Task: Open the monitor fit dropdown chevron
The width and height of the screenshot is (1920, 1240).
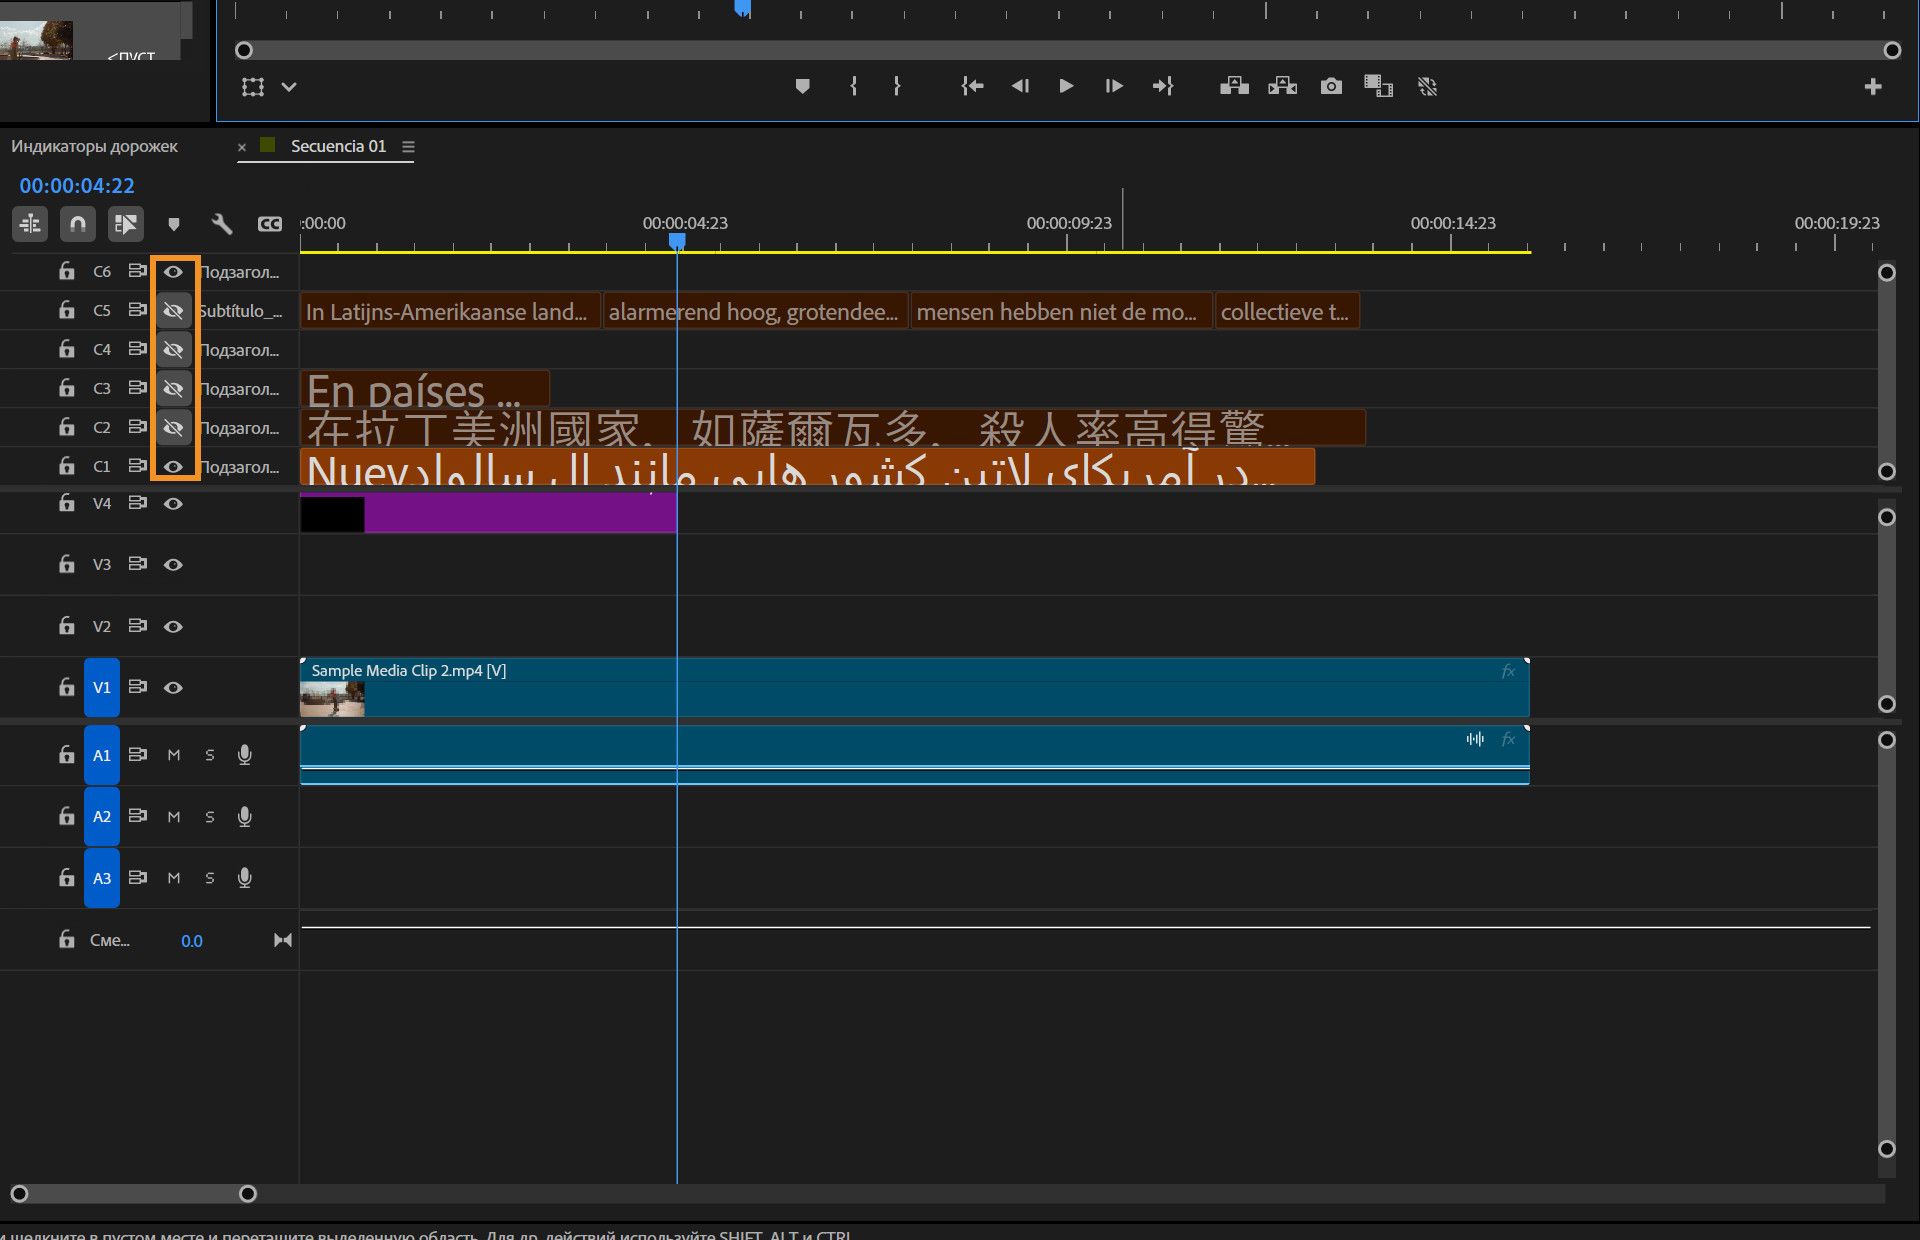Action: [x=289, y=87]
